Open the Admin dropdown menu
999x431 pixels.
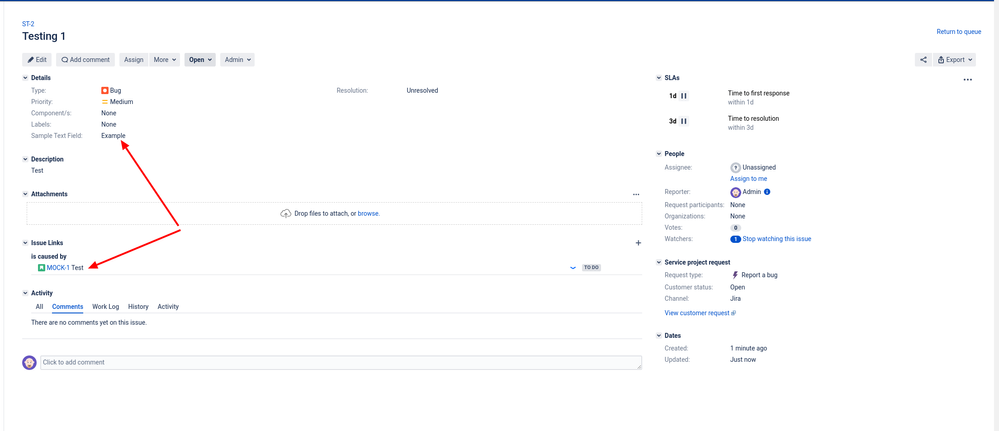pos(238,60)
